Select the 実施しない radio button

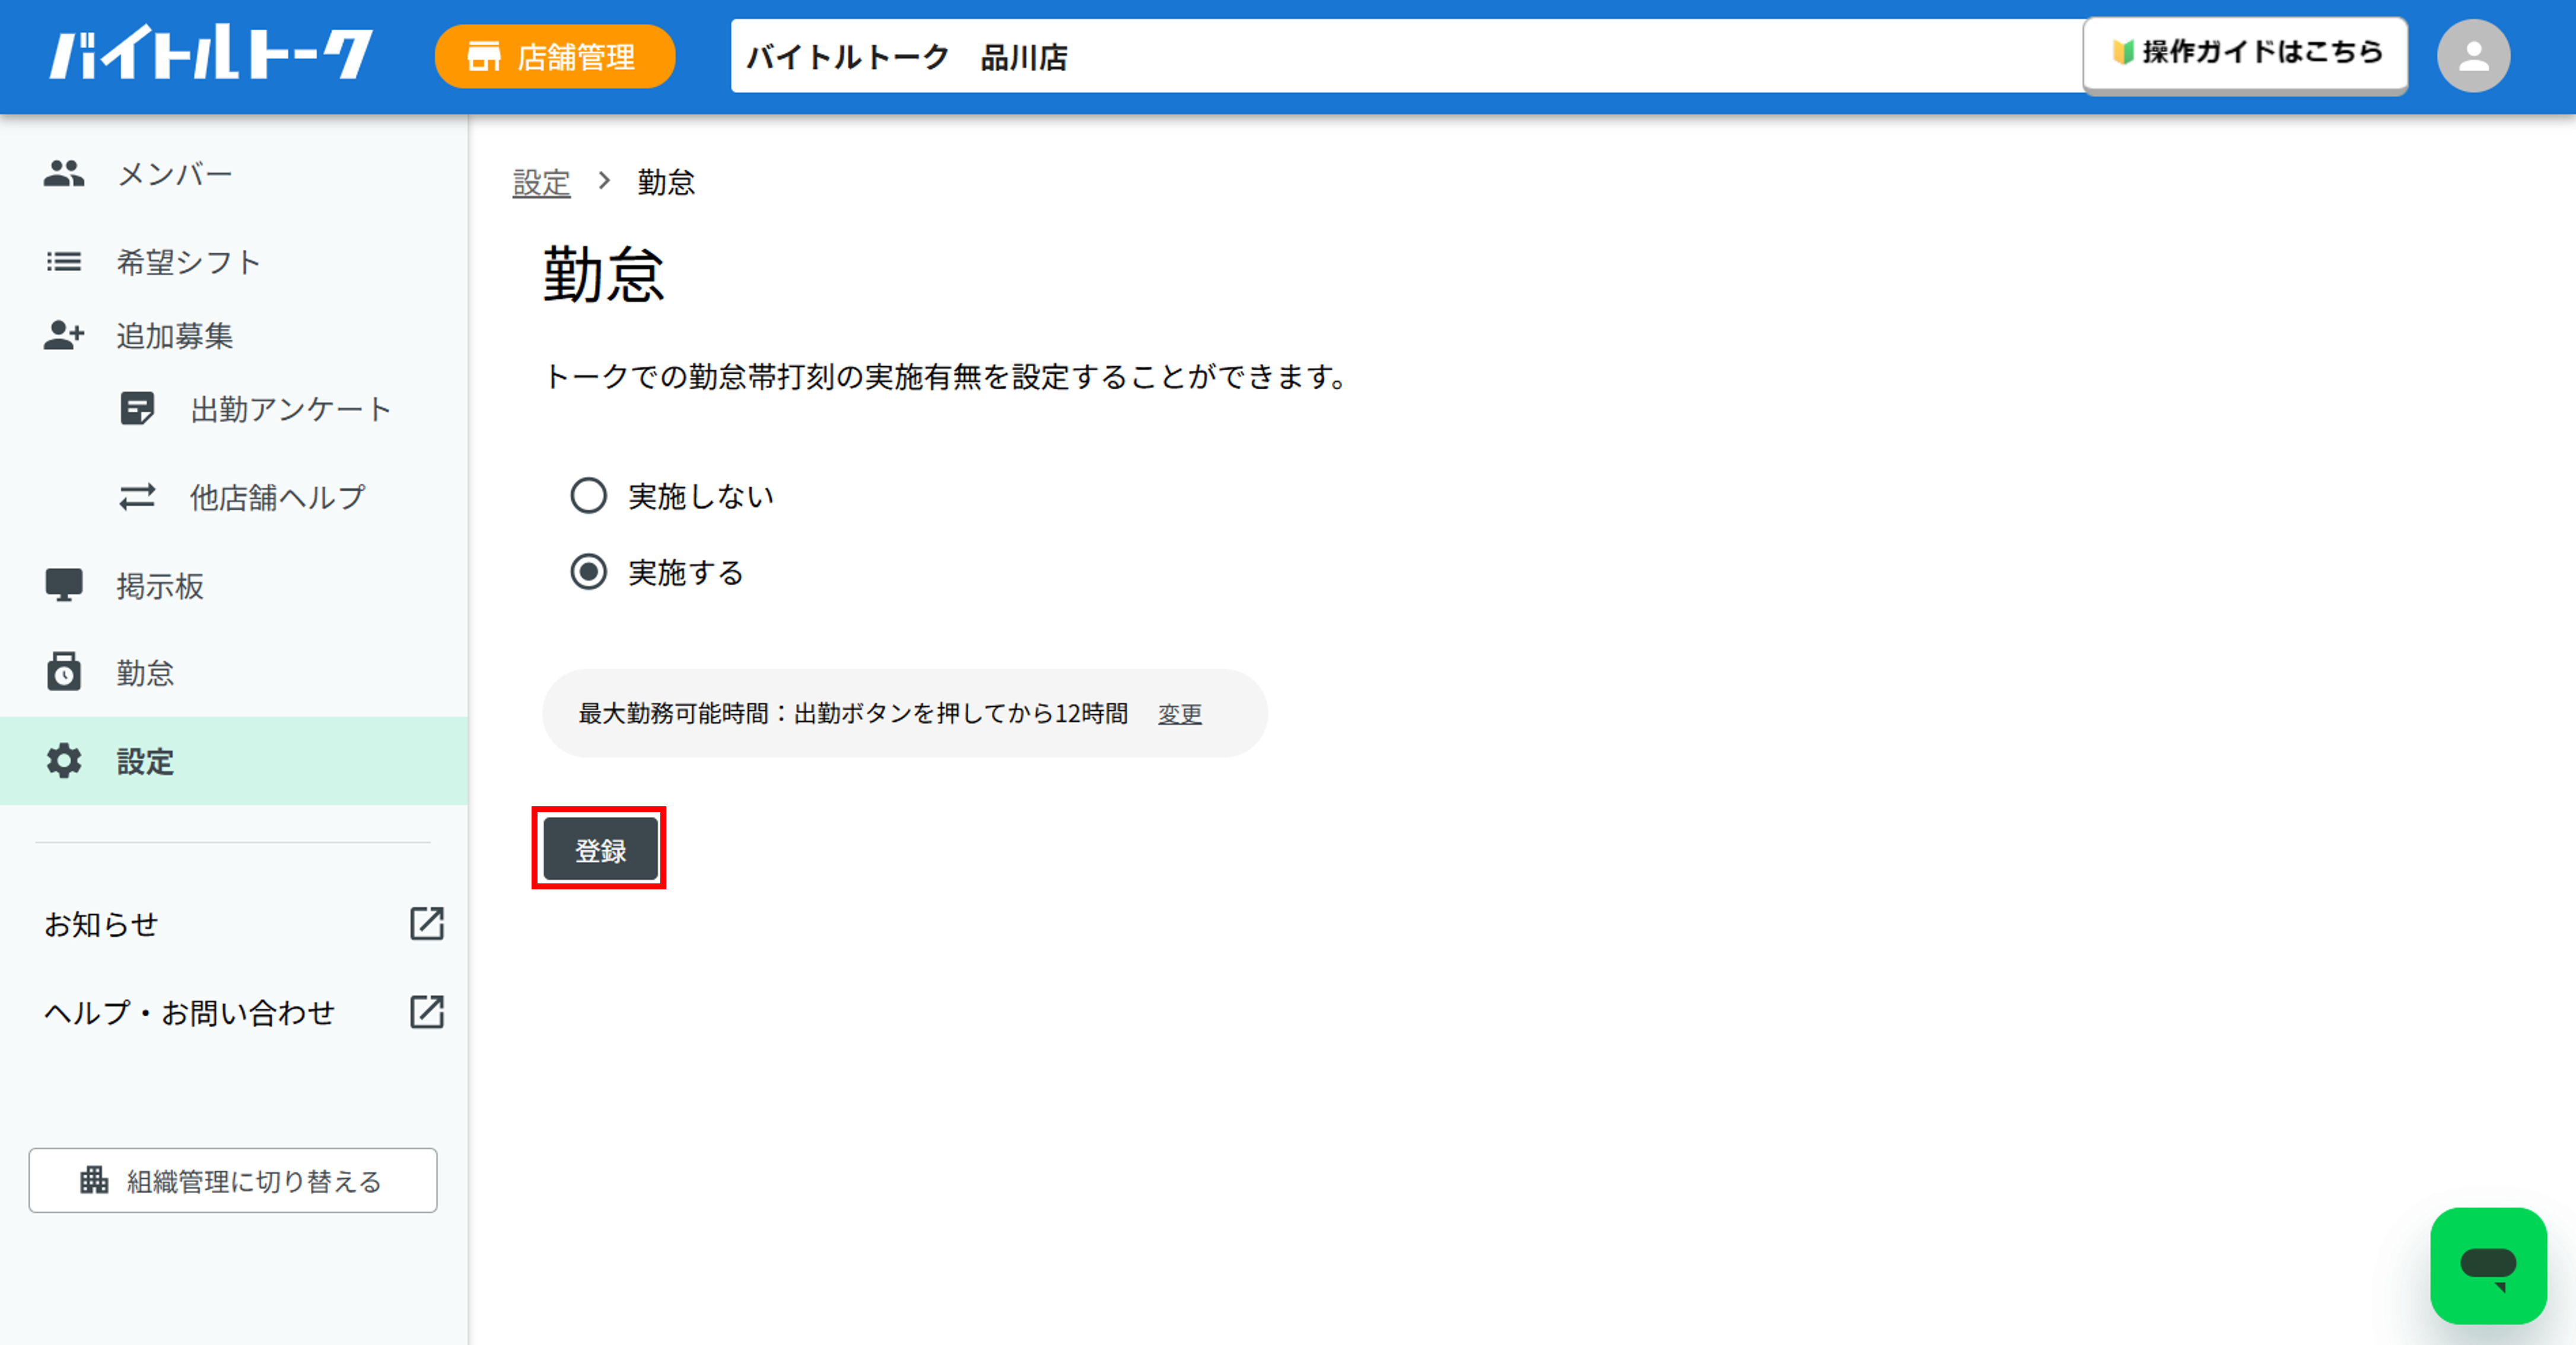tap(588, 496)
